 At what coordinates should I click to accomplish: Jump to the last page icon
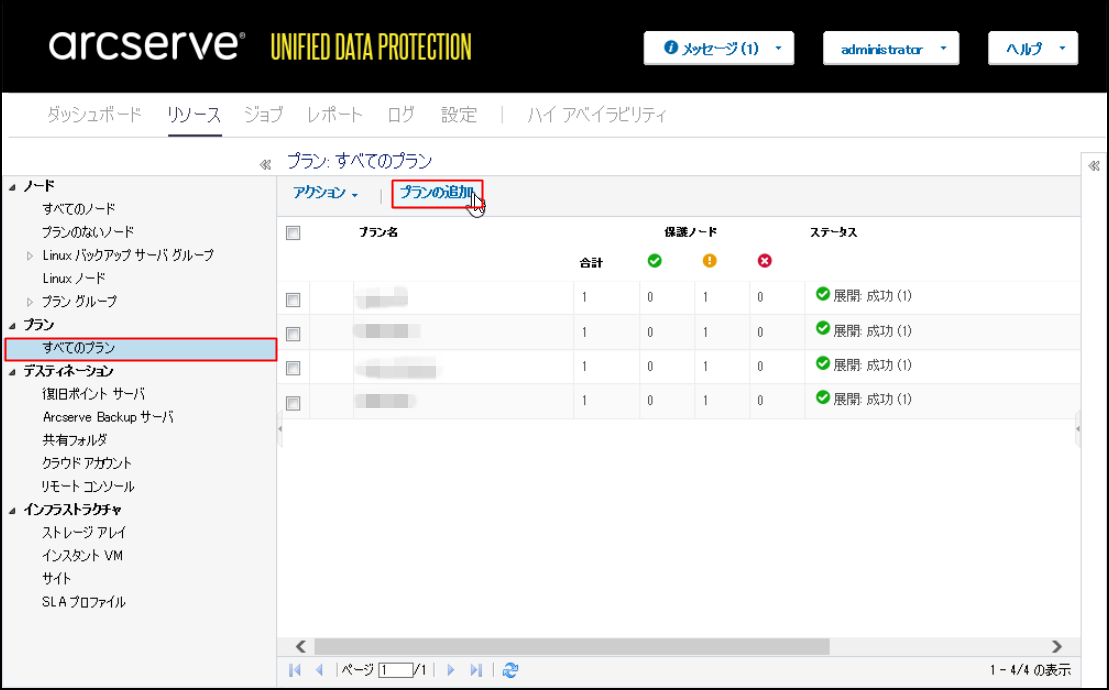[477, 669]
